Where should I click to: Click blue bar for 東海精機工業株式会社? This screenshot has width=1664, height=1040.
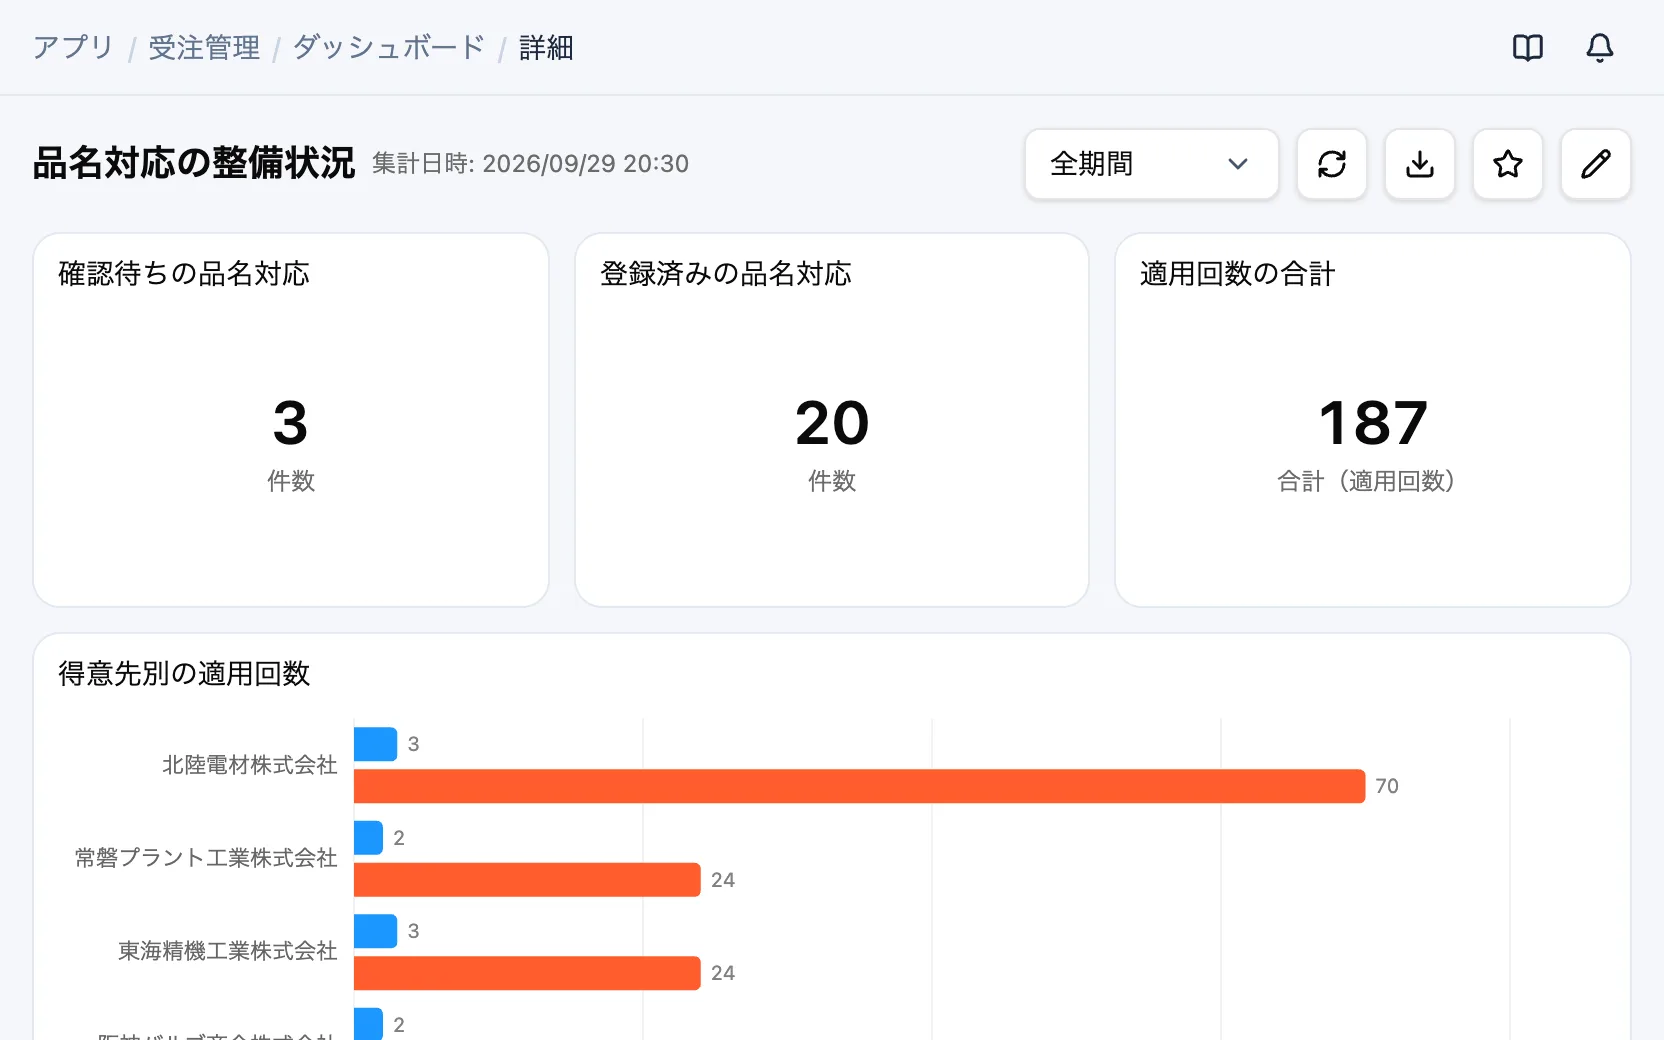(375, 931)
